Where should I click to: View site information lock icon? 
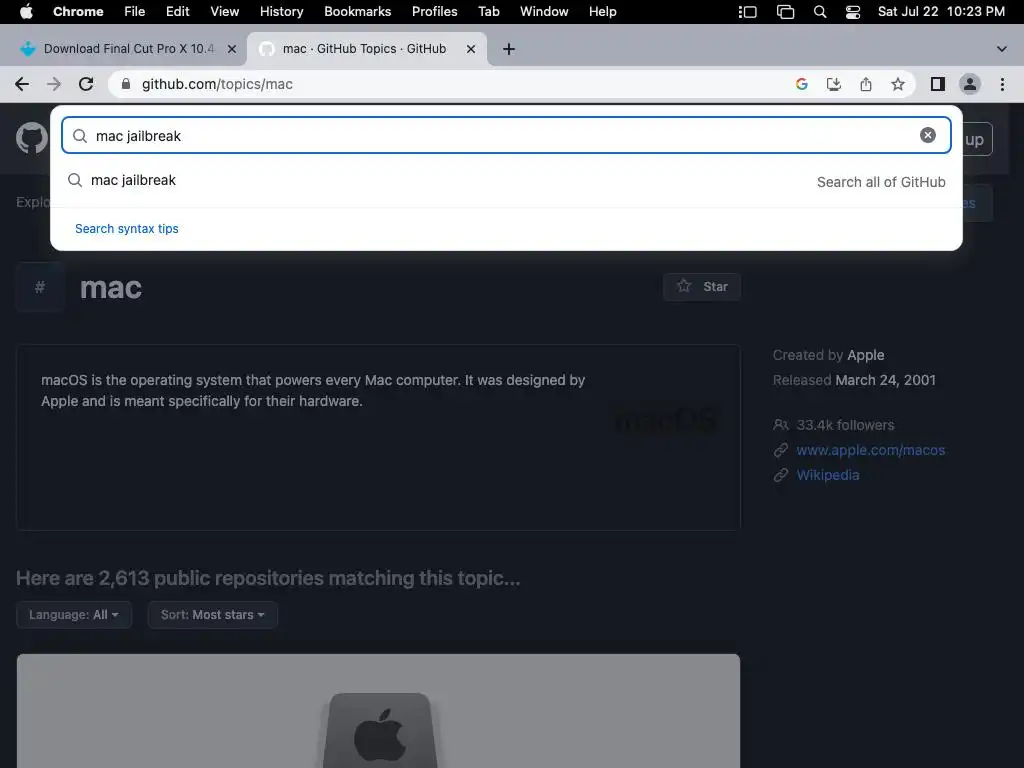pyautogui.click(x=126, y=84)
